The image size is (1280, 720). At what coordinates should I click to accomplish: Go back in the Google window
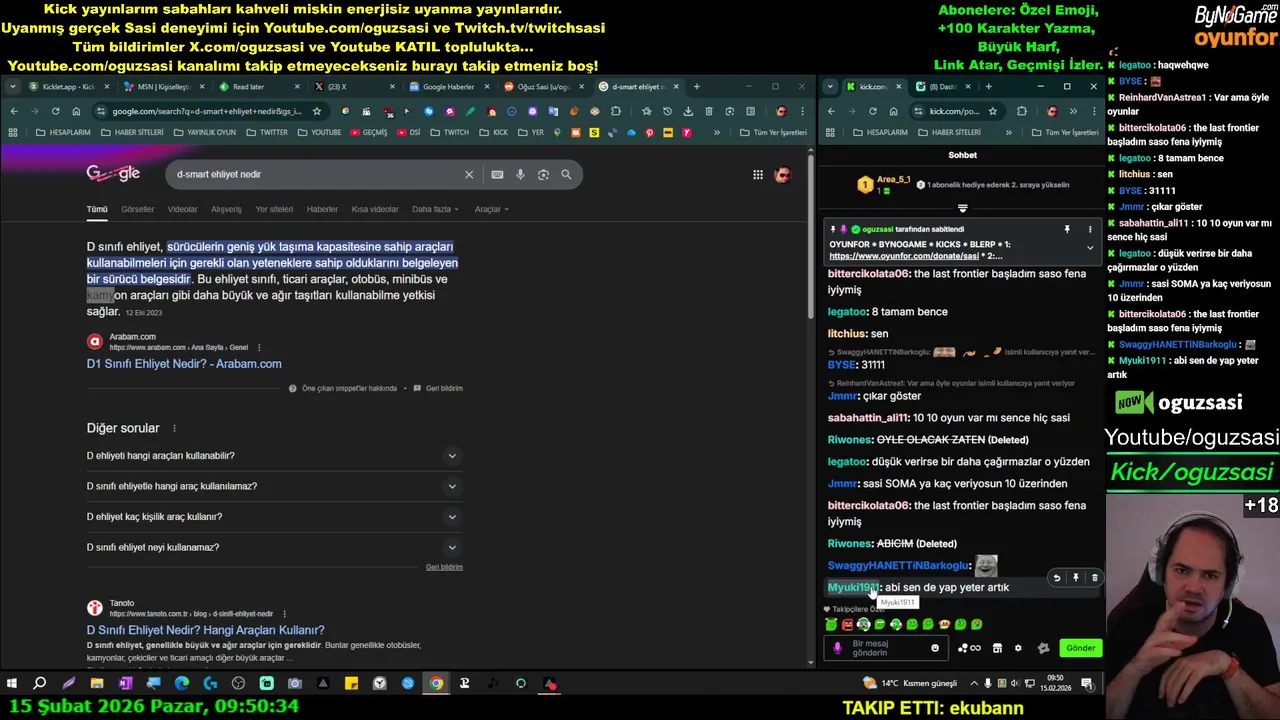coord(14,111)
